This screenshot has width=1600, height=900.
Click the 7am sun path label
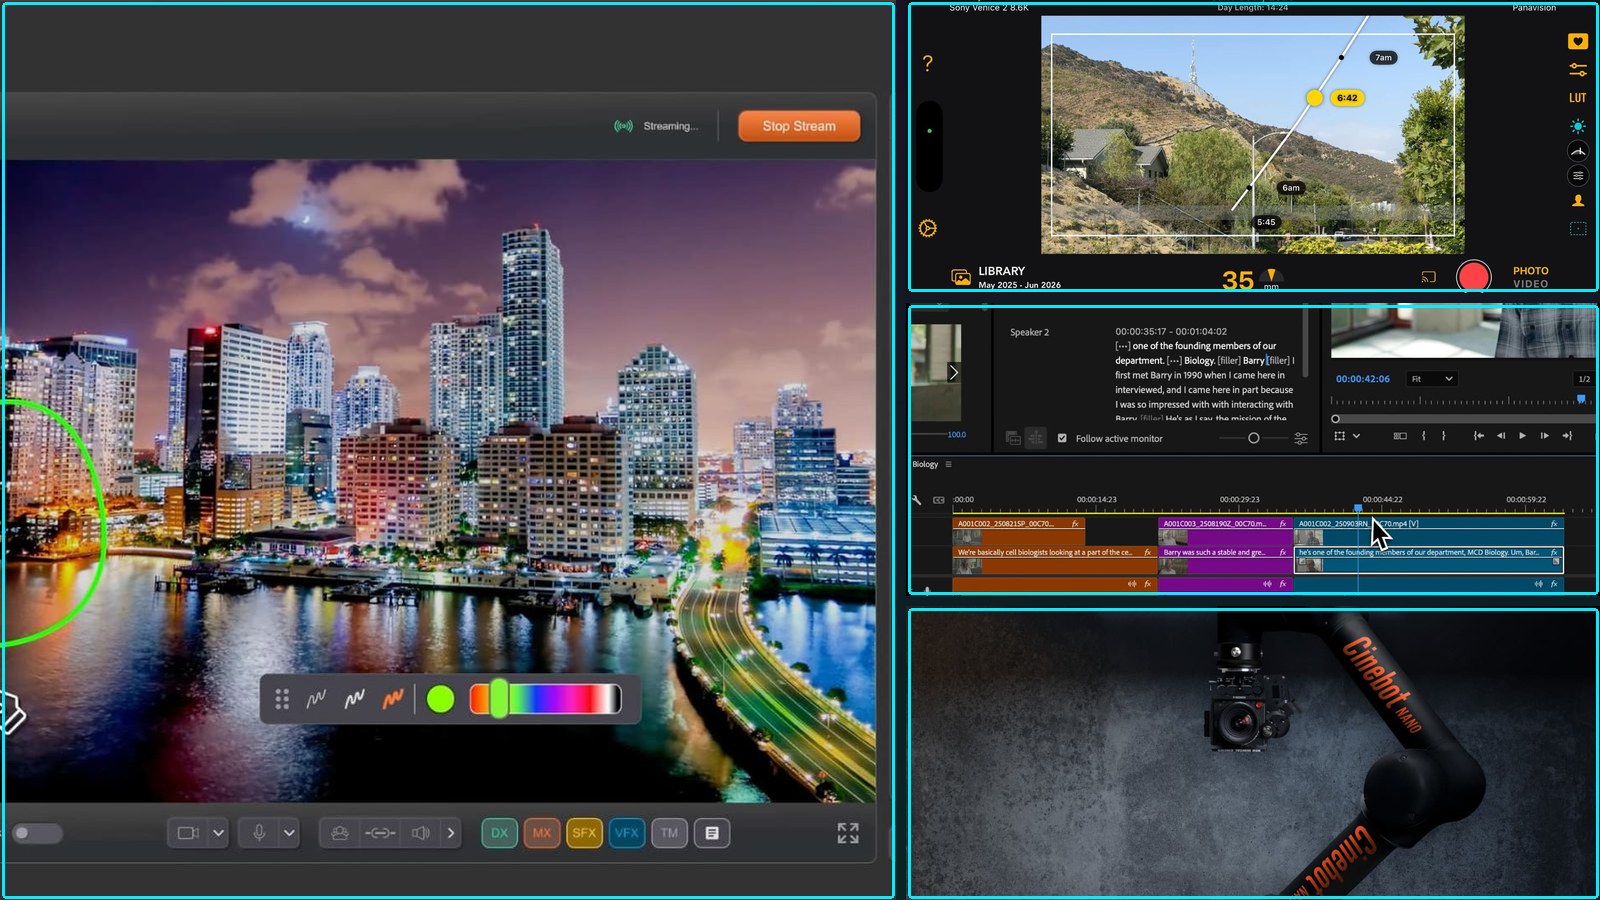click(1383, 58)
